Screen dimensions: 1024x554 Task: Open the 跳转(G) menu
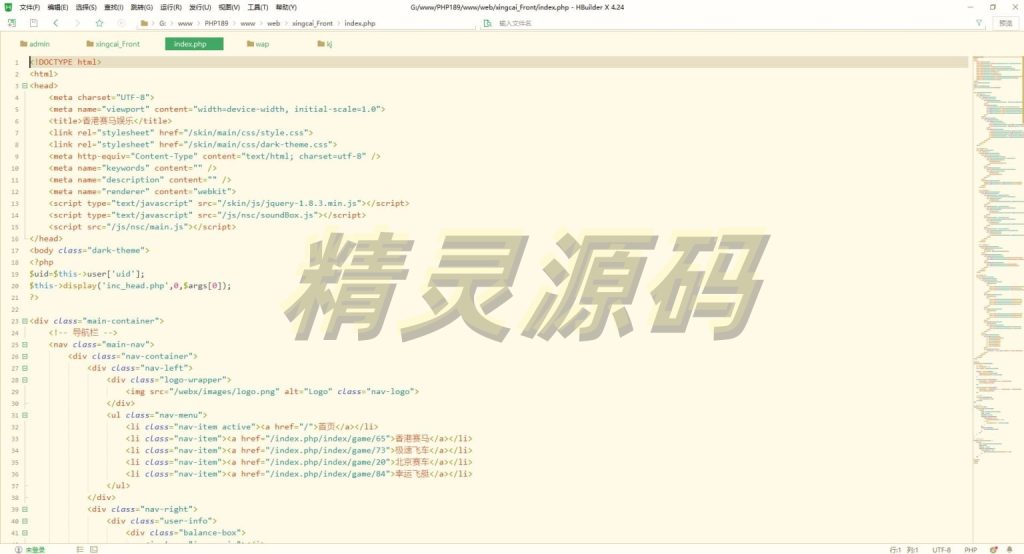(x=141, y=7)
